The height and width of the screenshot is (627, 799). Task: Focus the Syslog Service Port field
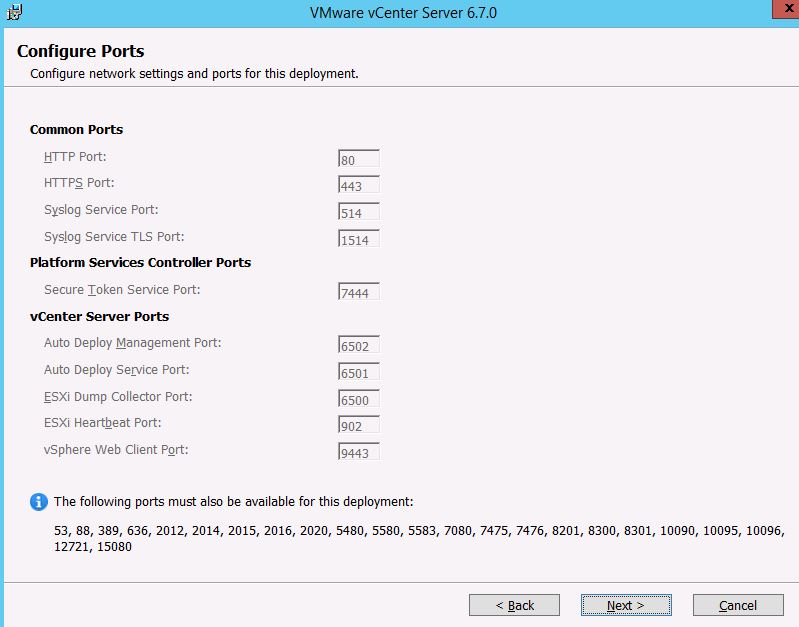click(359, 212)
